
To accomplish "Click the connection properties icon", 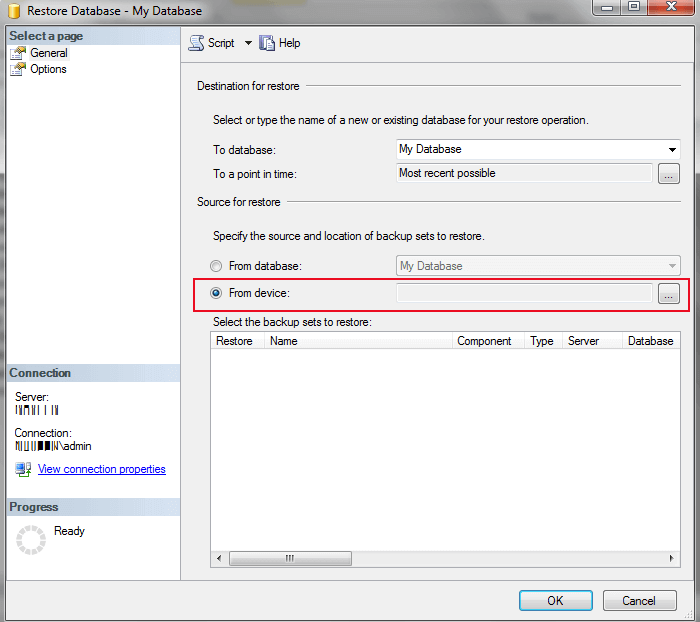I will (x=23, y=469).
